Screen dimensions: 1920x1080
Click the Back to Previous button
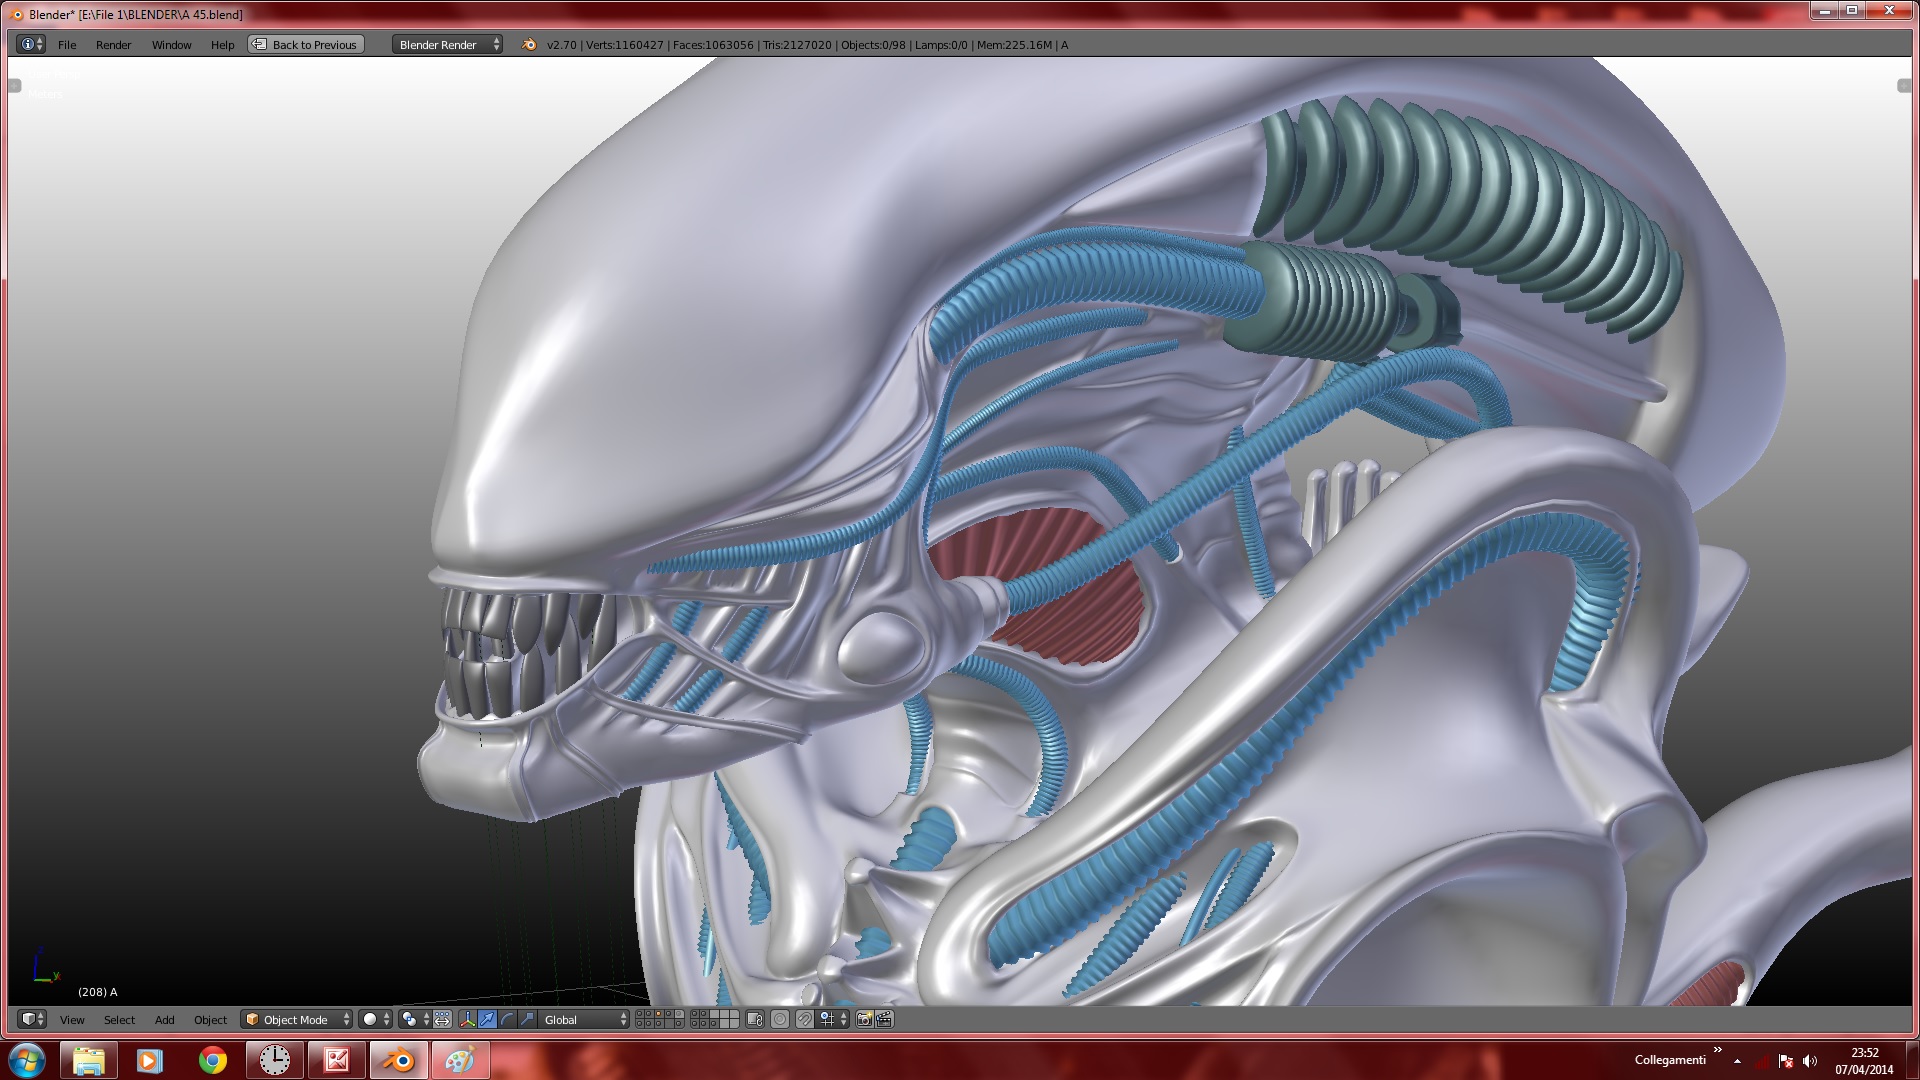point(306,44)
